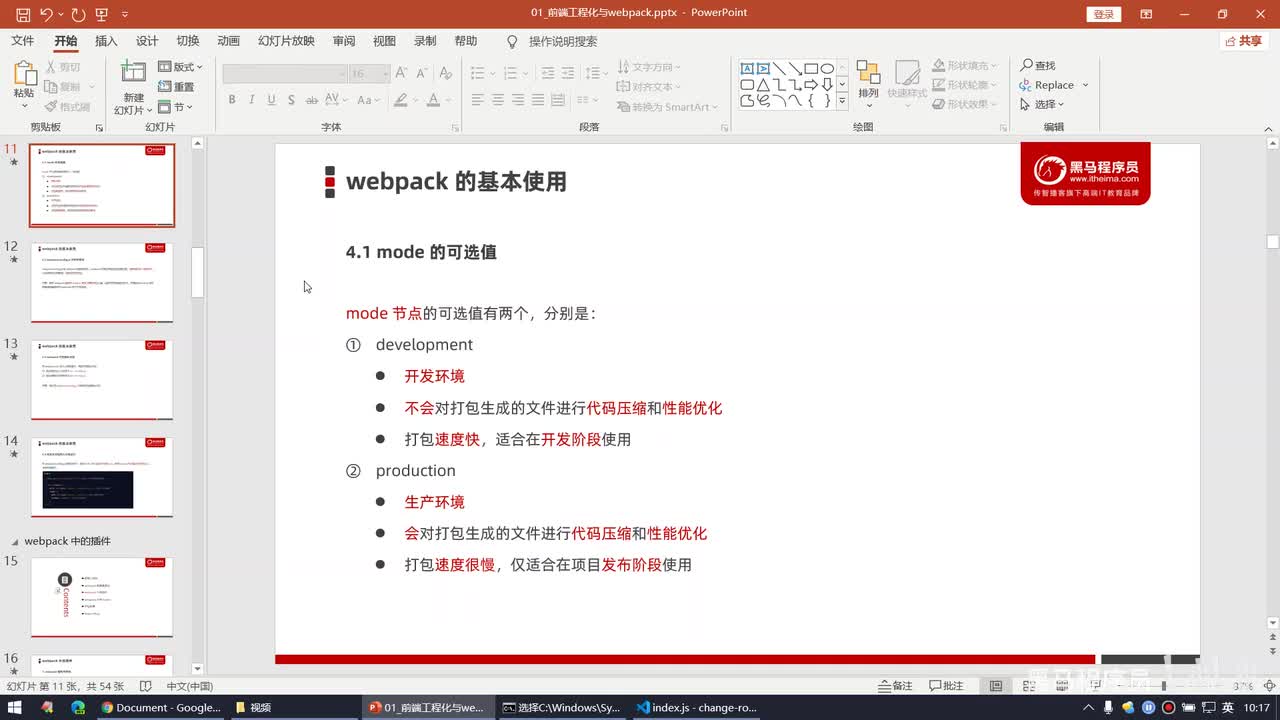Select the right arrow shape in gallery
Screen dimensions: 1280x720
coord(811,84)
